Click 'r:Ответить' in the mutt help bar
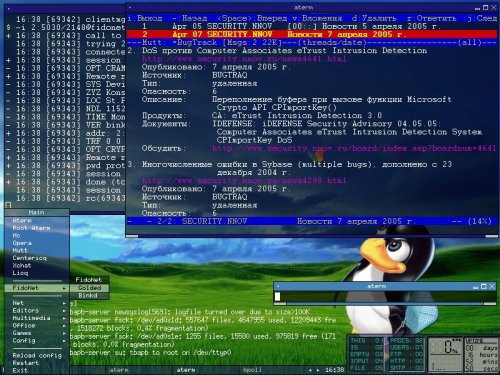This screenshot has width=500, height=375. point(432,18)
